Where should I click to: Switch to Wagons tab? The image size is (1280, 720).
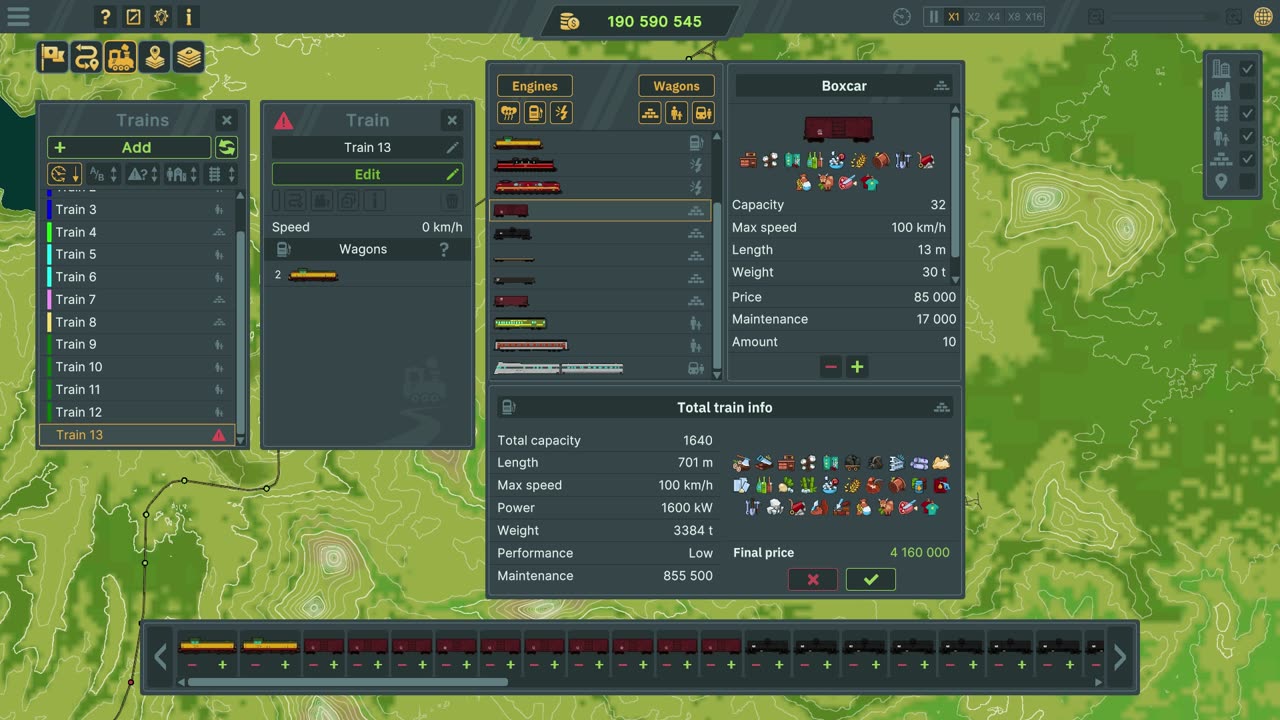tap(676, 86)
